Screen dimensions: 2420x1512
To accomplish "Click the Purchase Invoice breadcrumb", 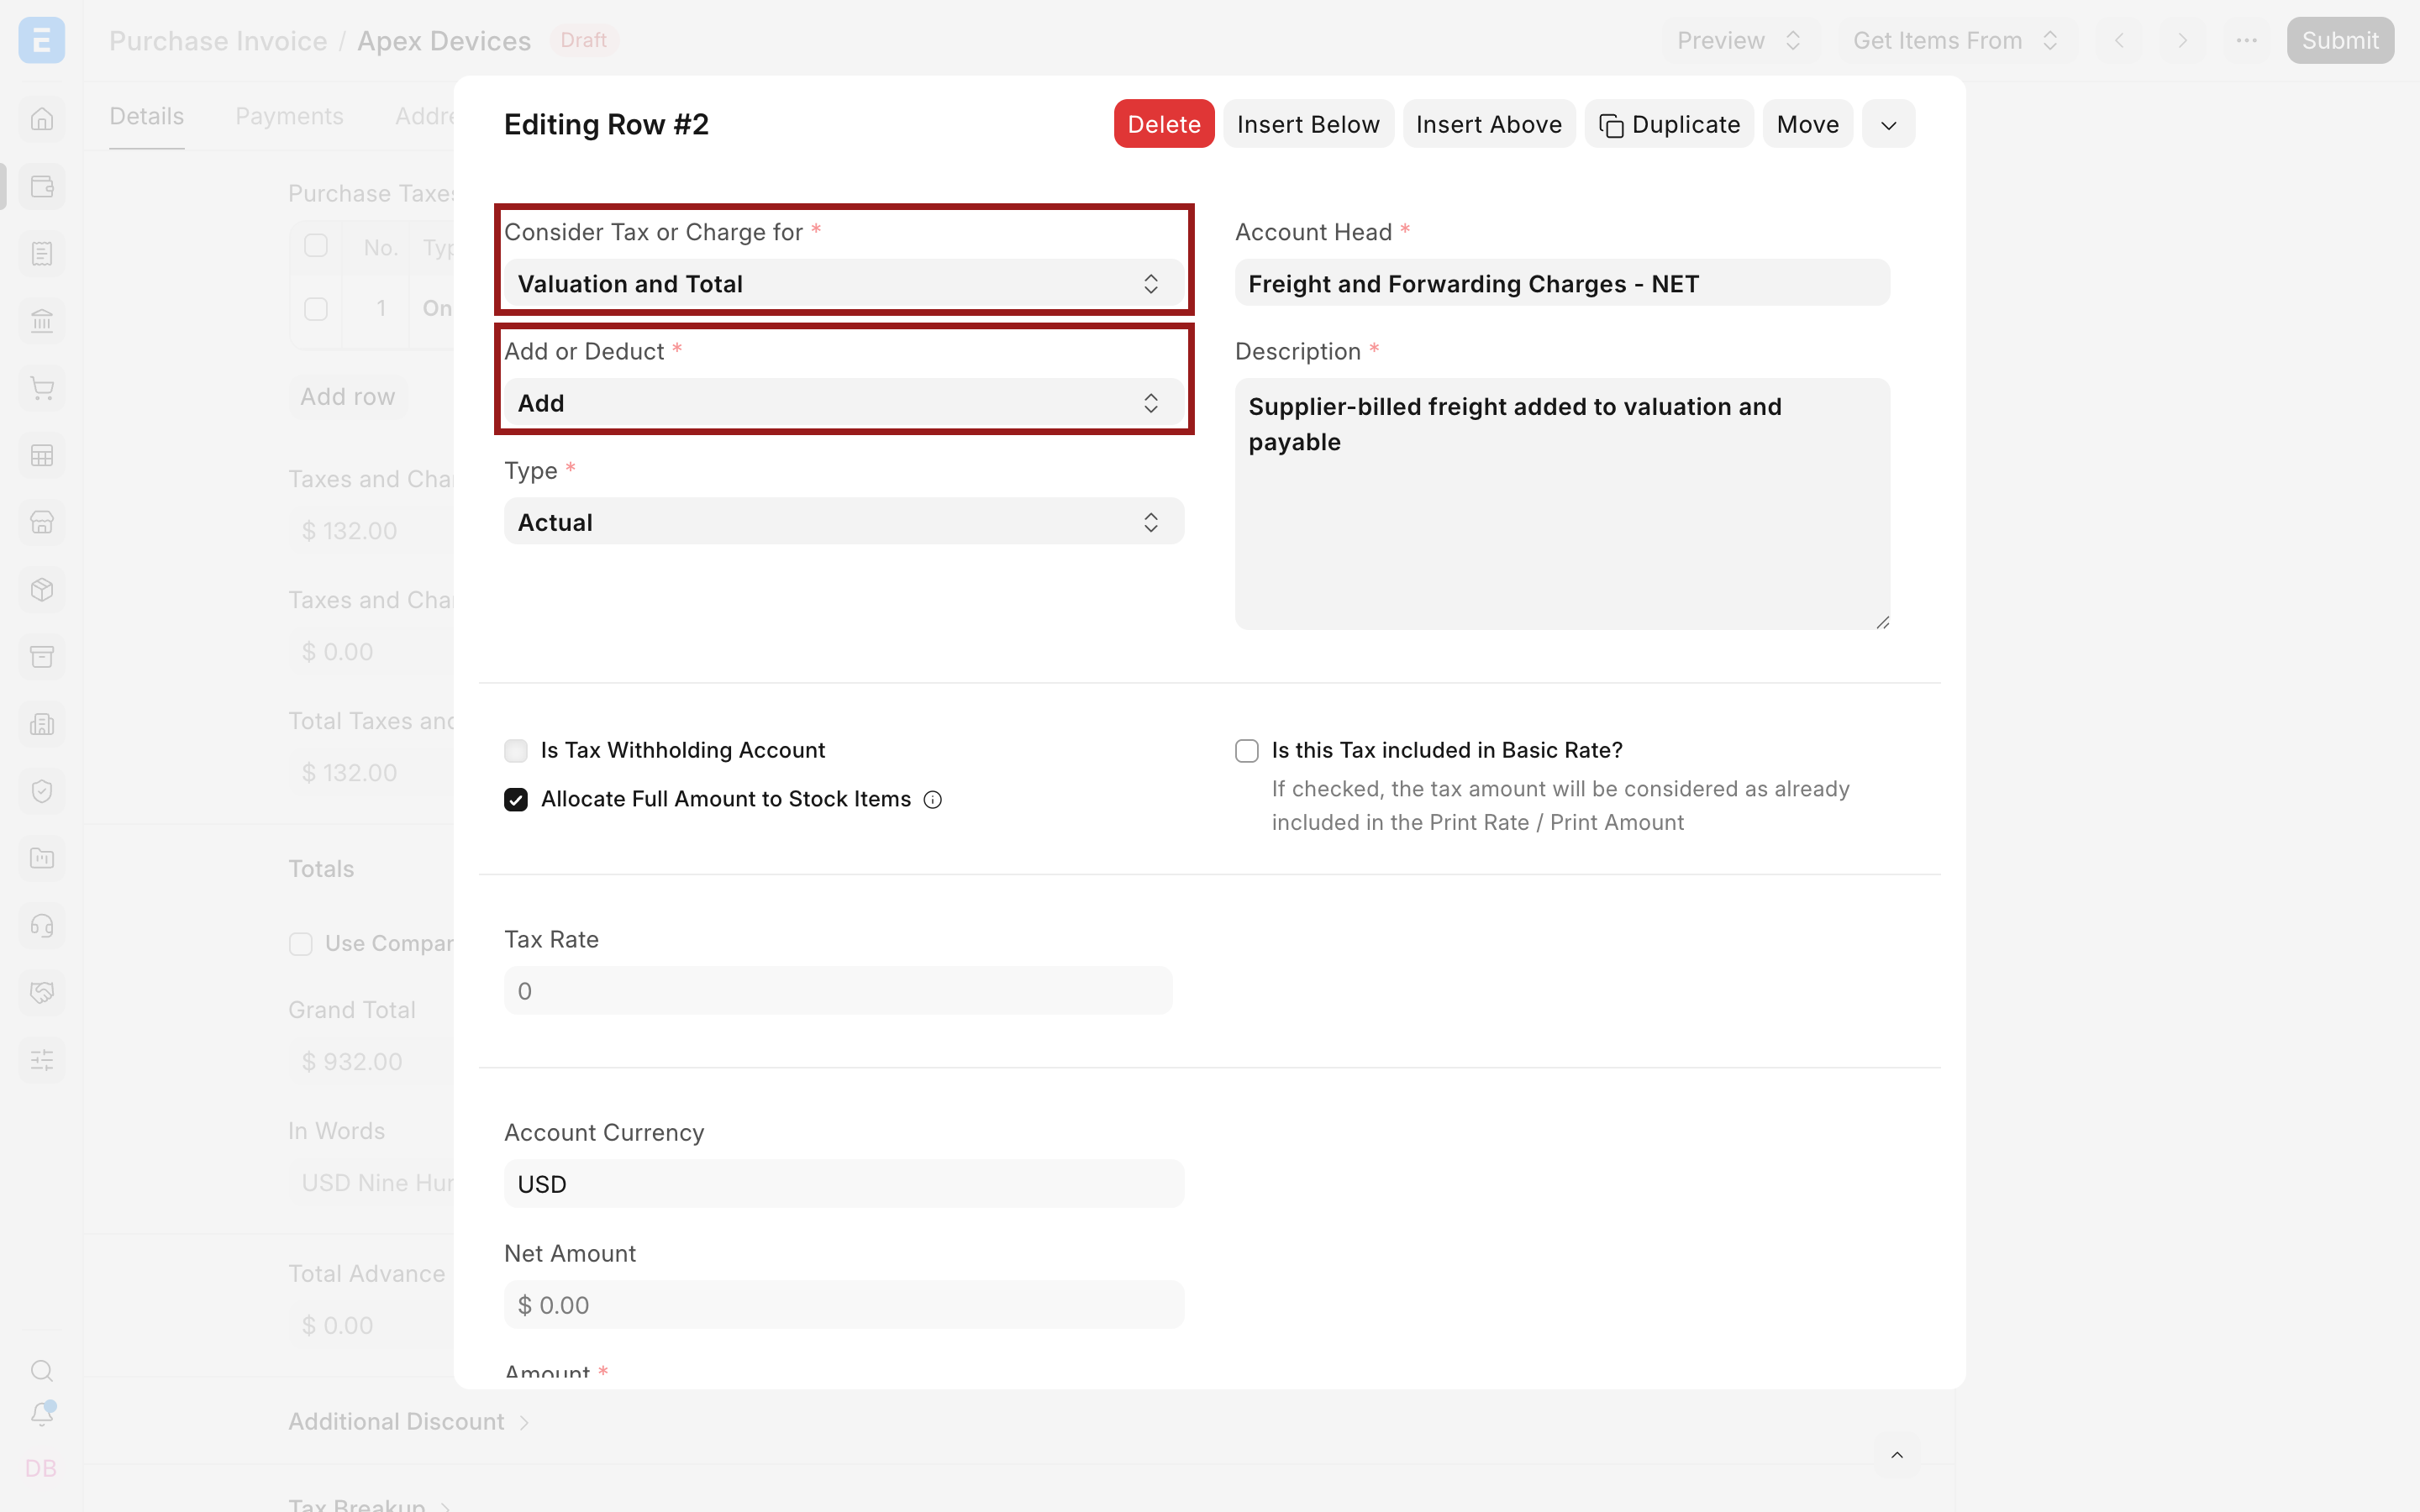I will coord(218,40).
